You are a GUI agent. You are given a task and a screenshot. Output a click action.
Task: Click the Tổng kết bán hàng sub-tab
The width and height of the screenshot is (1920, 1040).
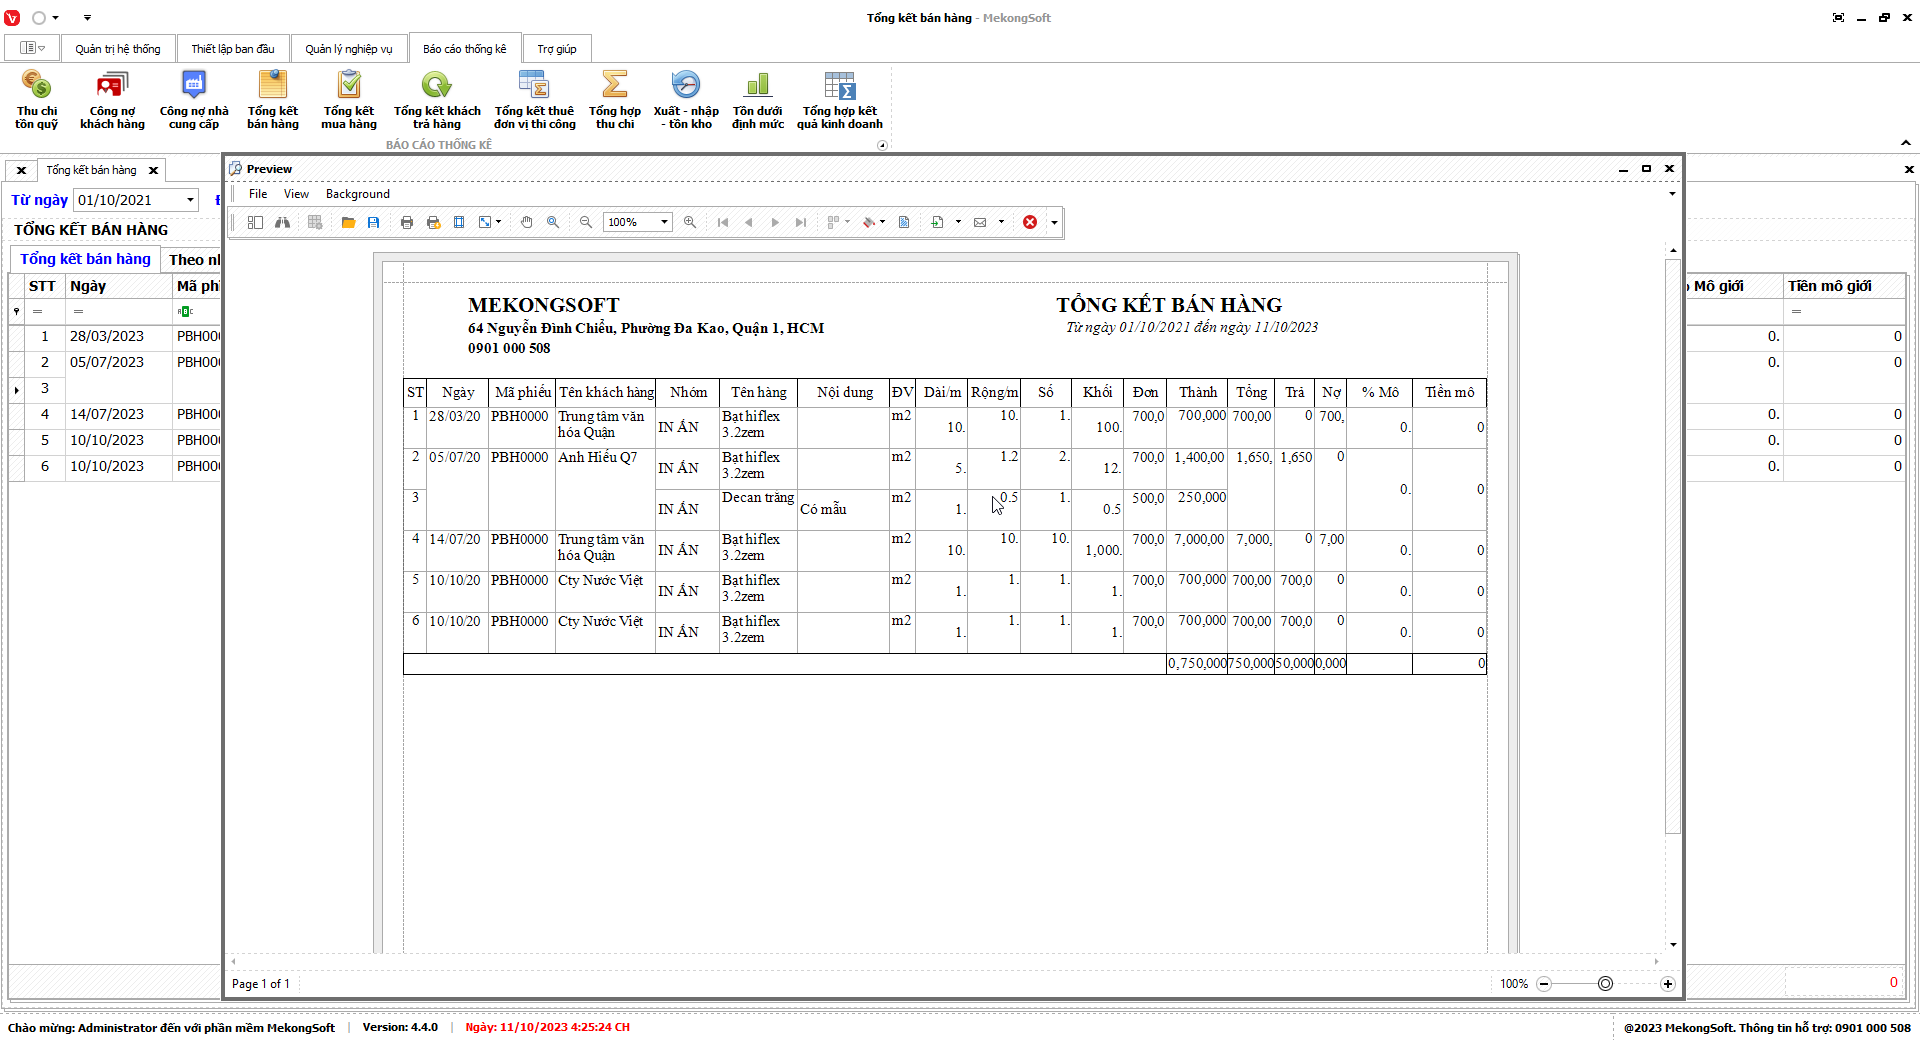coord(85,259)
